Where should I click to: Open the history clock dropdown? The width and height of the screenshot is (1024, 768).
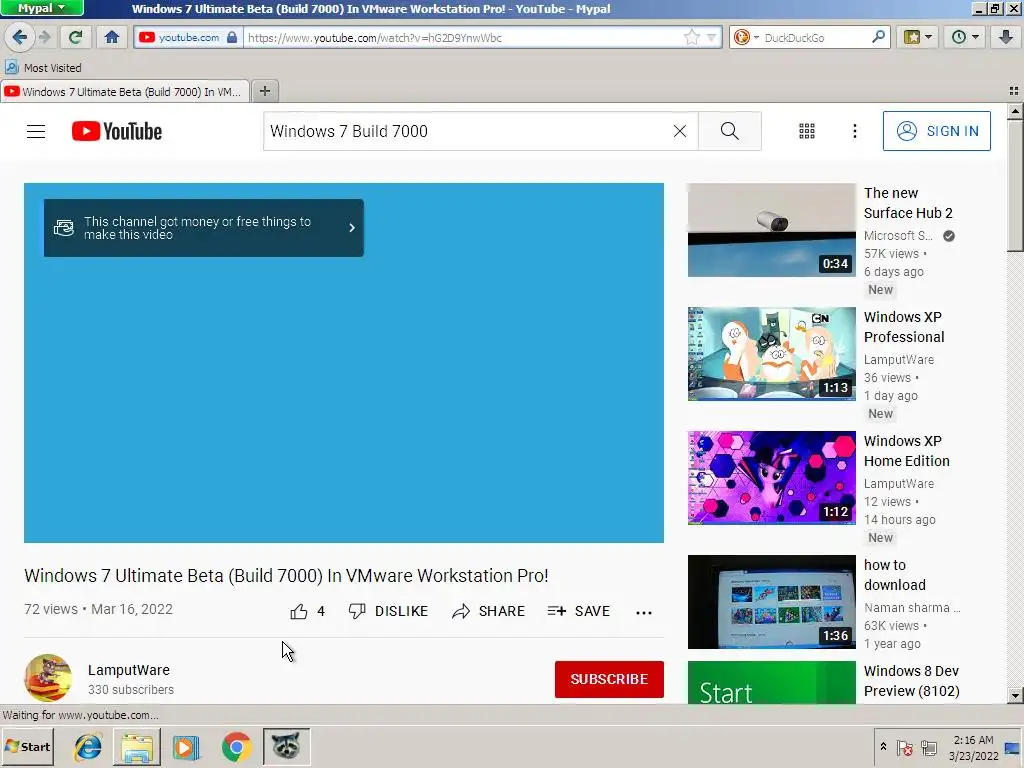pyautogui.click(x=965, y=37)
